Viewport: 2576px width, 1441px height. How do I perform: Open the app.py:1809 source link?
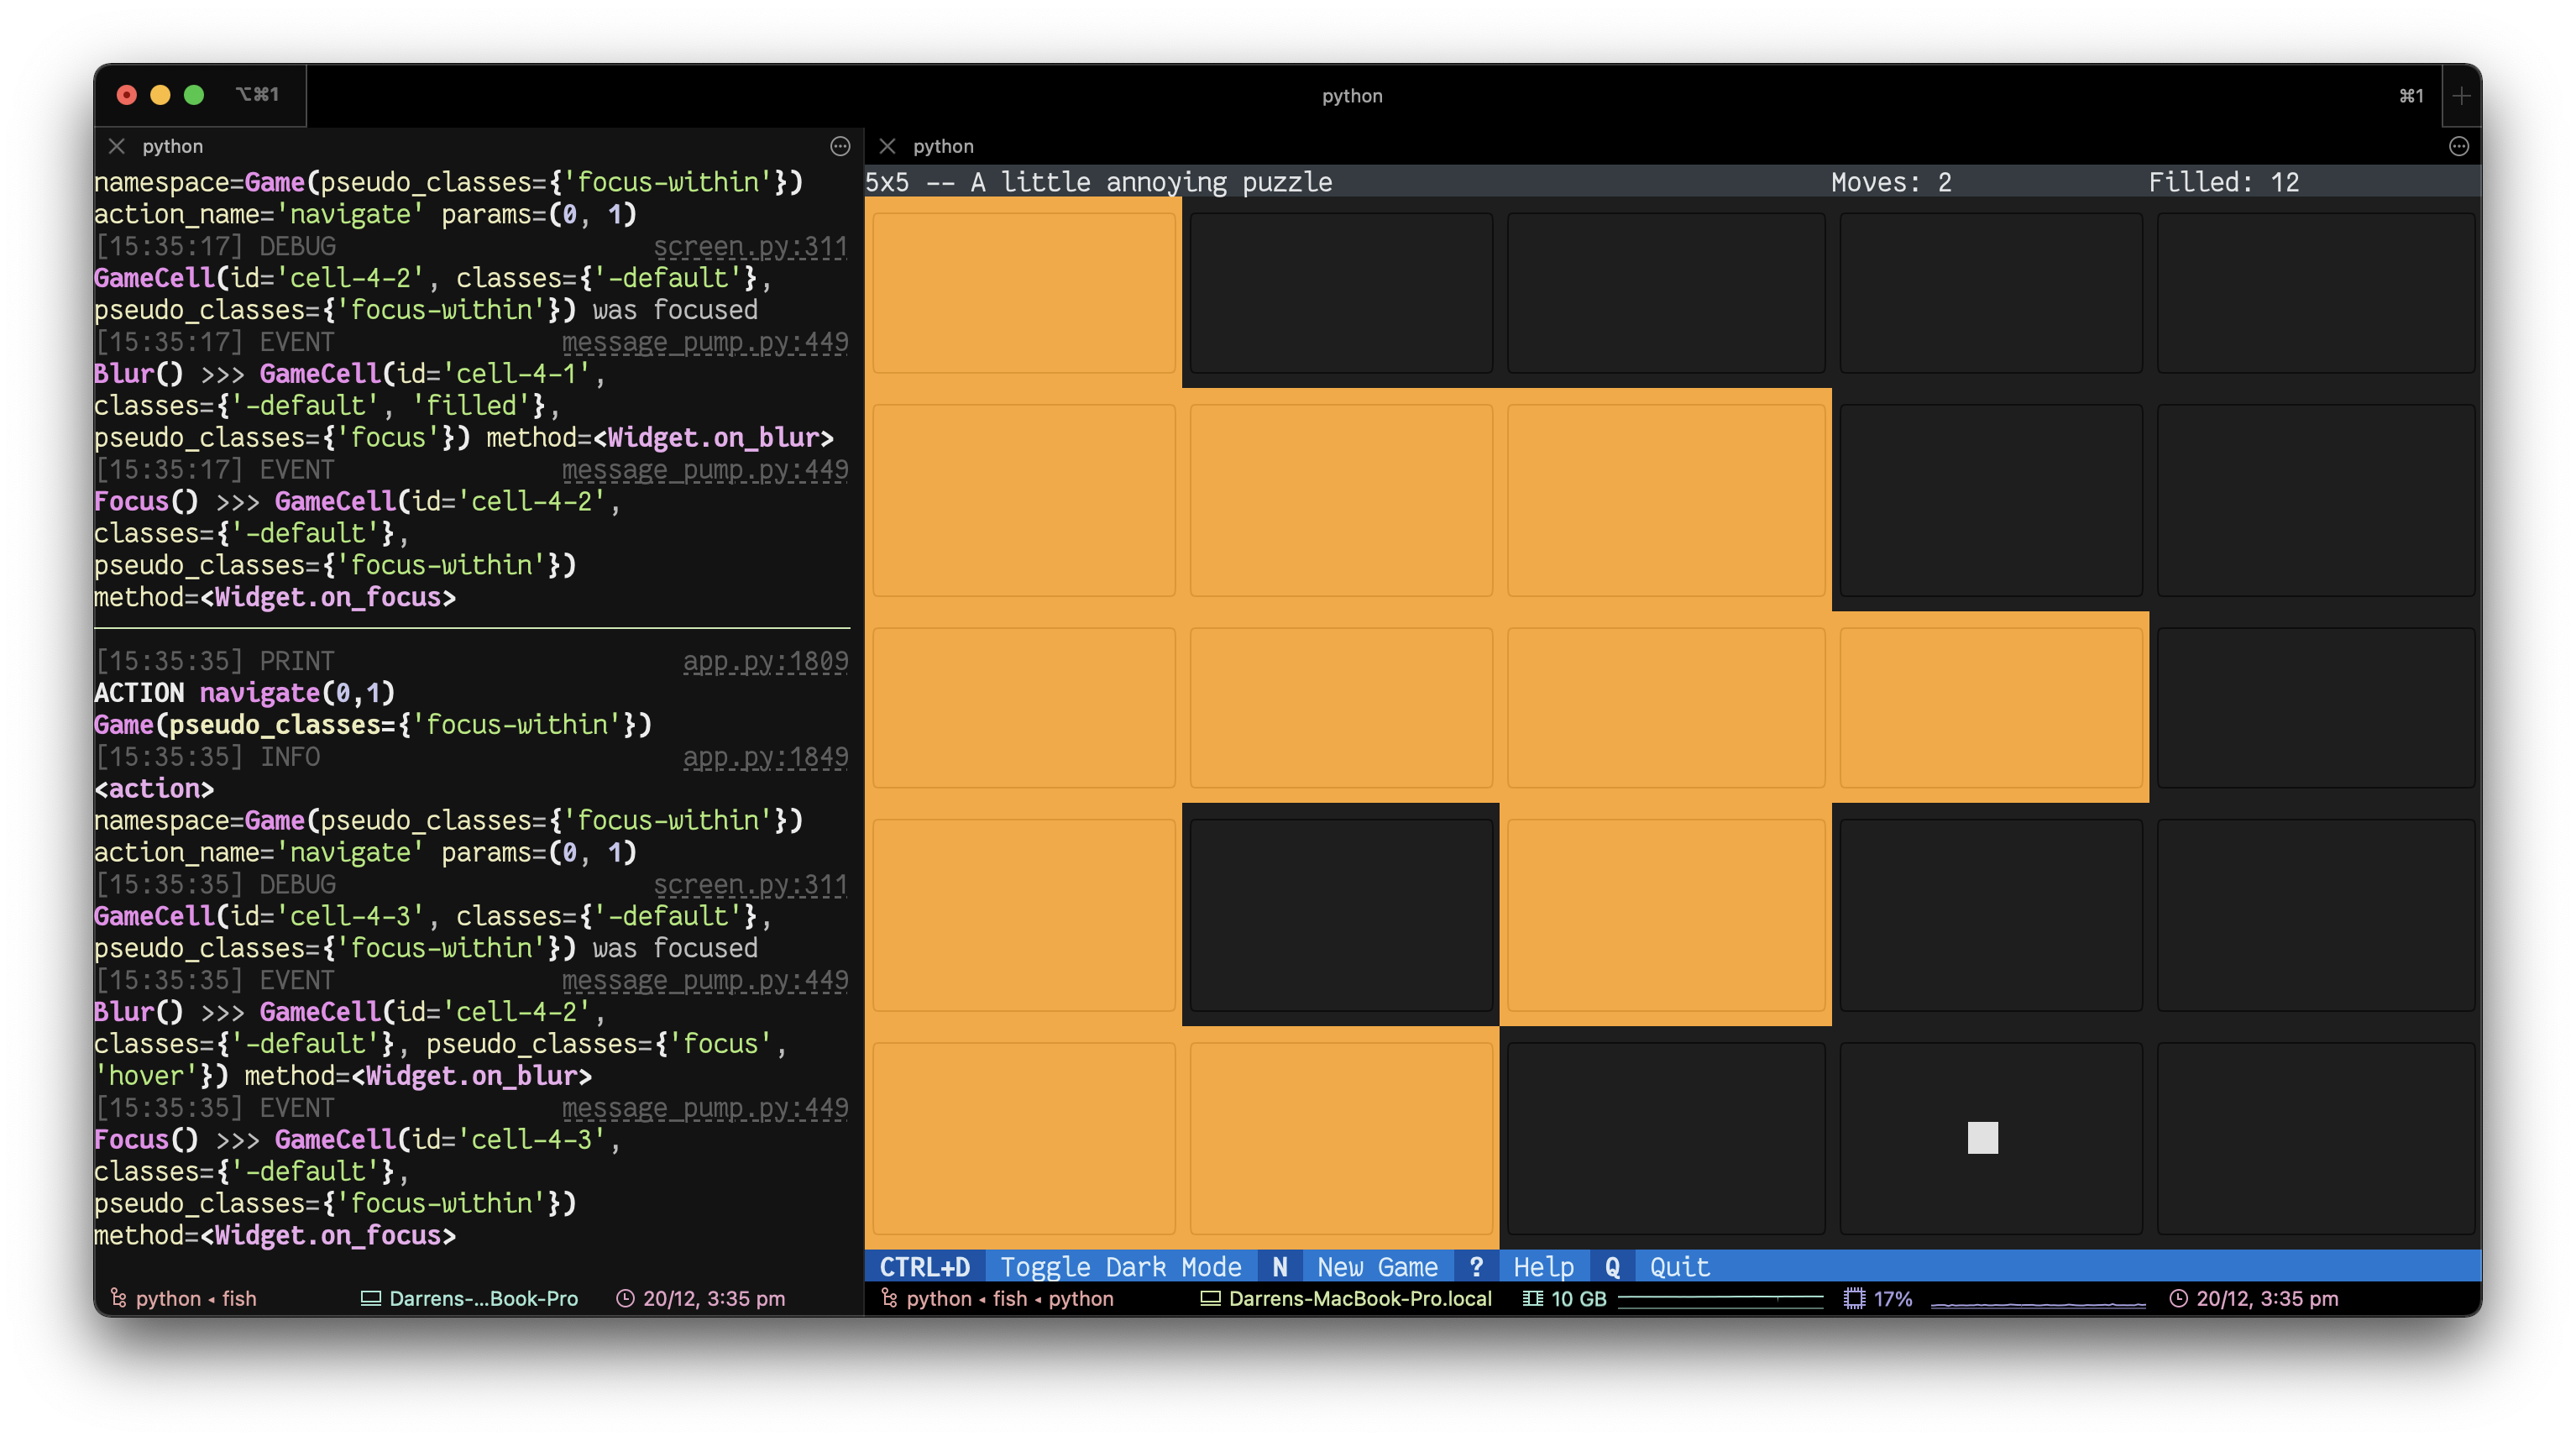pos(765,661)
